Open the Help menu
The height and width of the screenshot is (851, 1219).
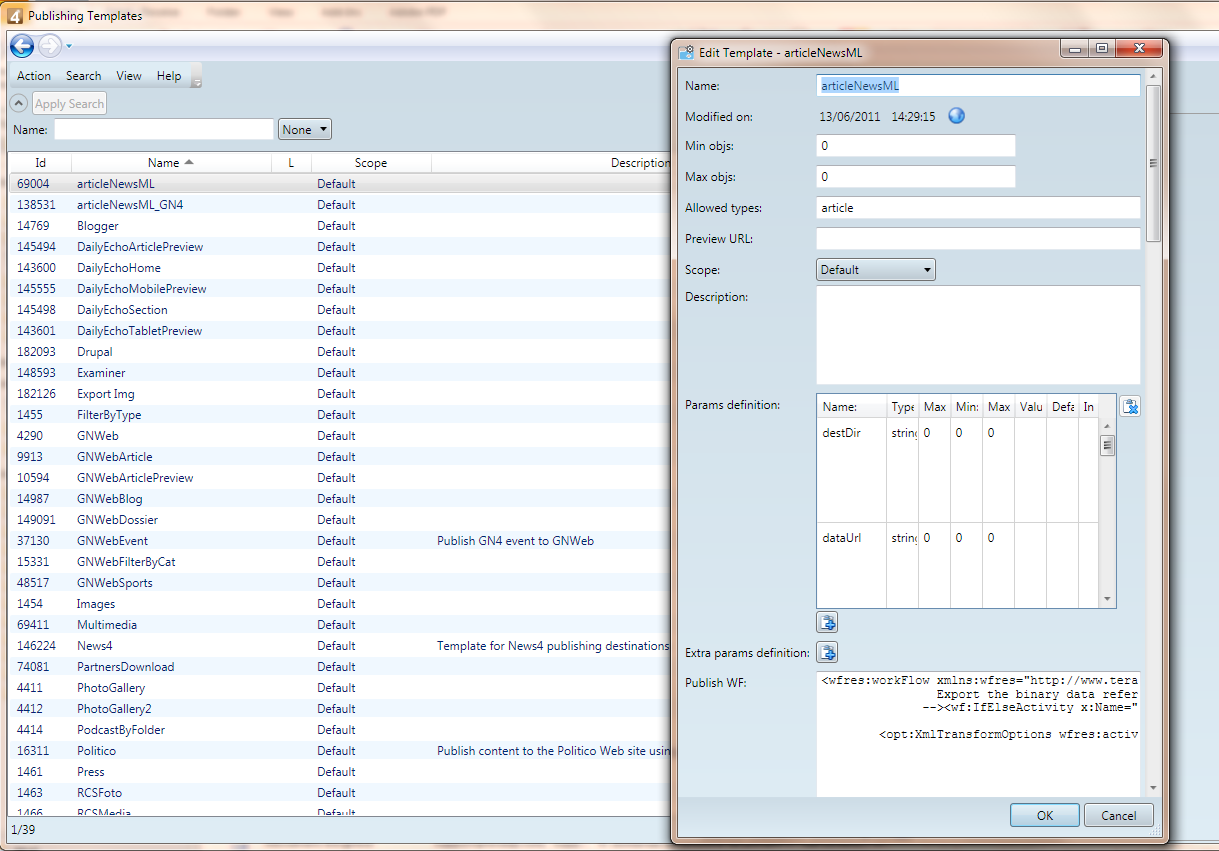point(169,76)
